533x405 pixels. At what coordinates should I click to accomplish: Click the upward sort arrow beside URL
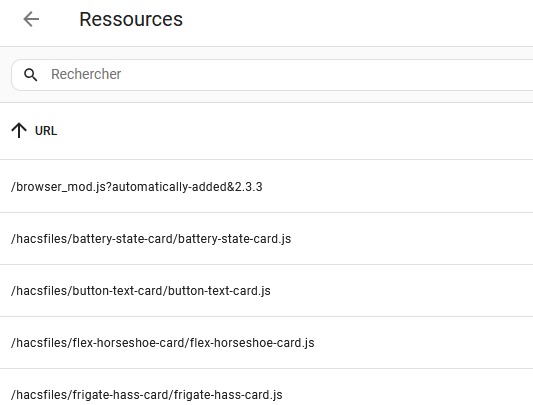pyautogui.click(x=19, y=131)
